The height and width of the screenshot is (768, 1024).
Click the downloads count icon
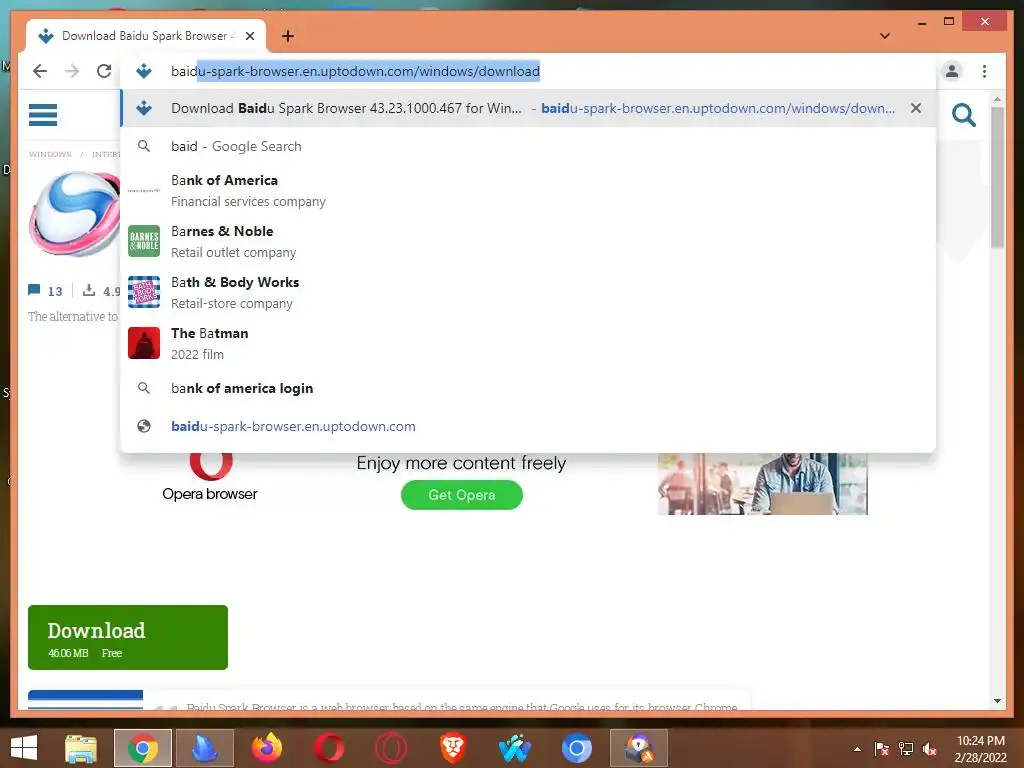pyautogui.click(x=89, y=291)
